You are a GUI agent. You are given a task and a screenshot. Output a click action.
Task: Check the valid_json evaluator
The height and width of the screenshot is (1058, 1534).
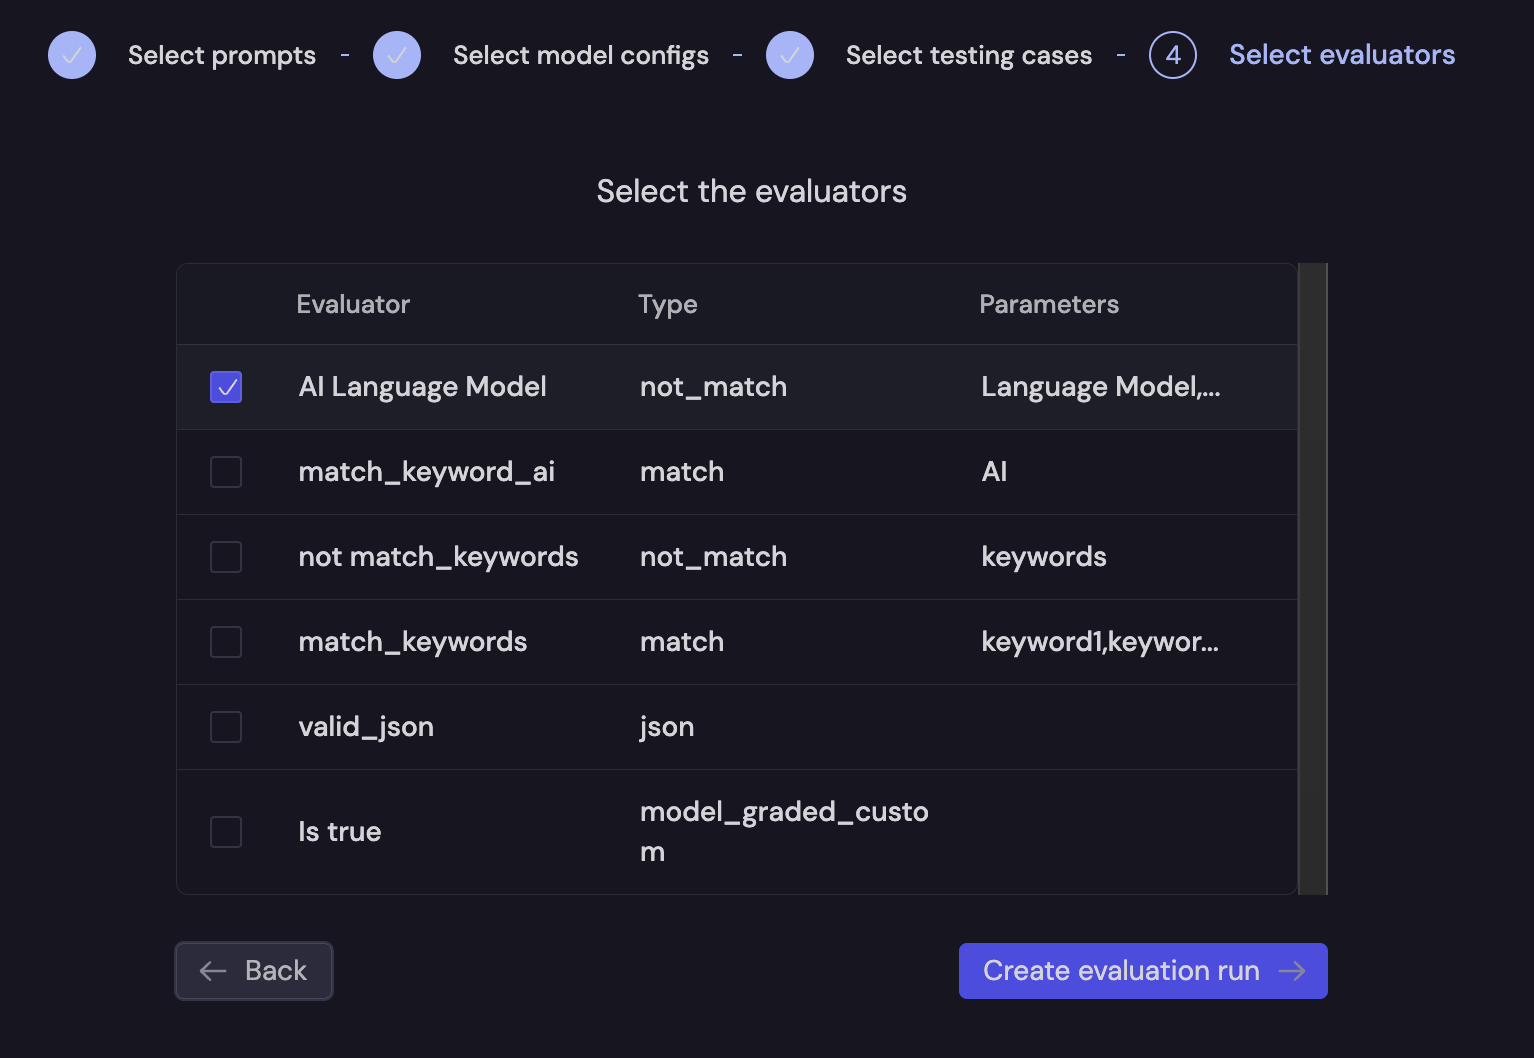click(225, 727)
